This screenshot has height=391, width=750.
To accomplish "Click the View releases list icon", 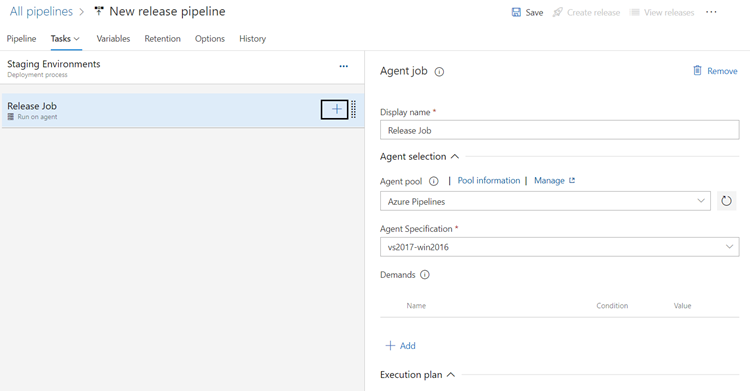I will pyautogui.click(x=634, y=12).
